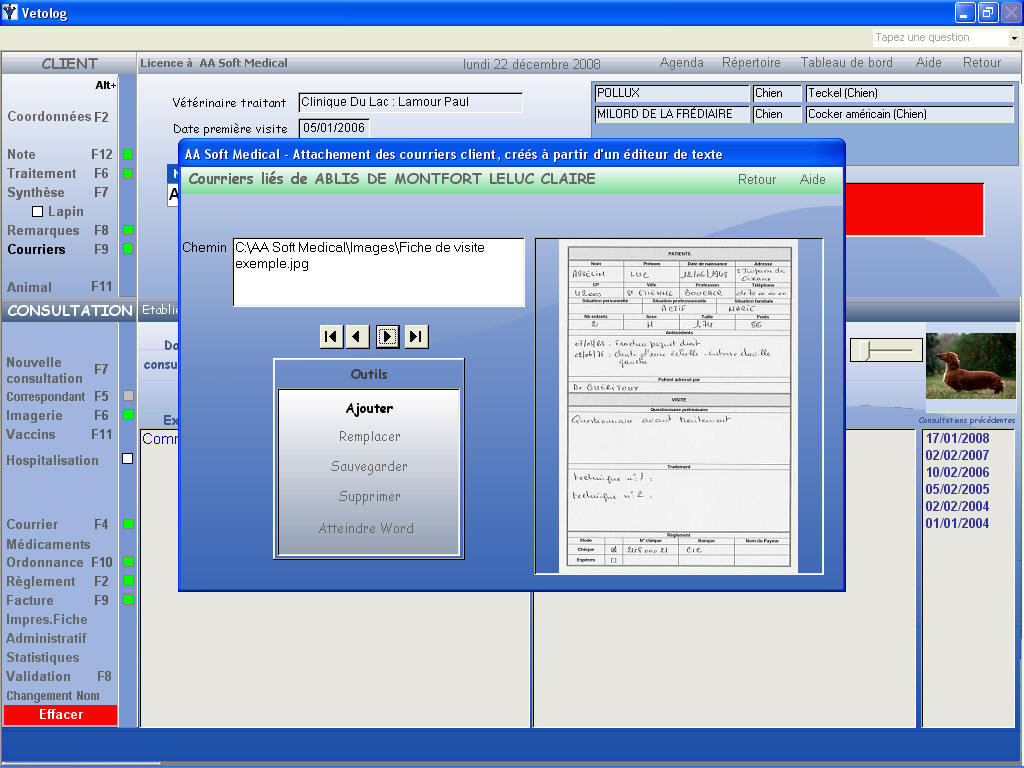Click the Date première visite field
The image size is (1024, 768).
(334, 128)
